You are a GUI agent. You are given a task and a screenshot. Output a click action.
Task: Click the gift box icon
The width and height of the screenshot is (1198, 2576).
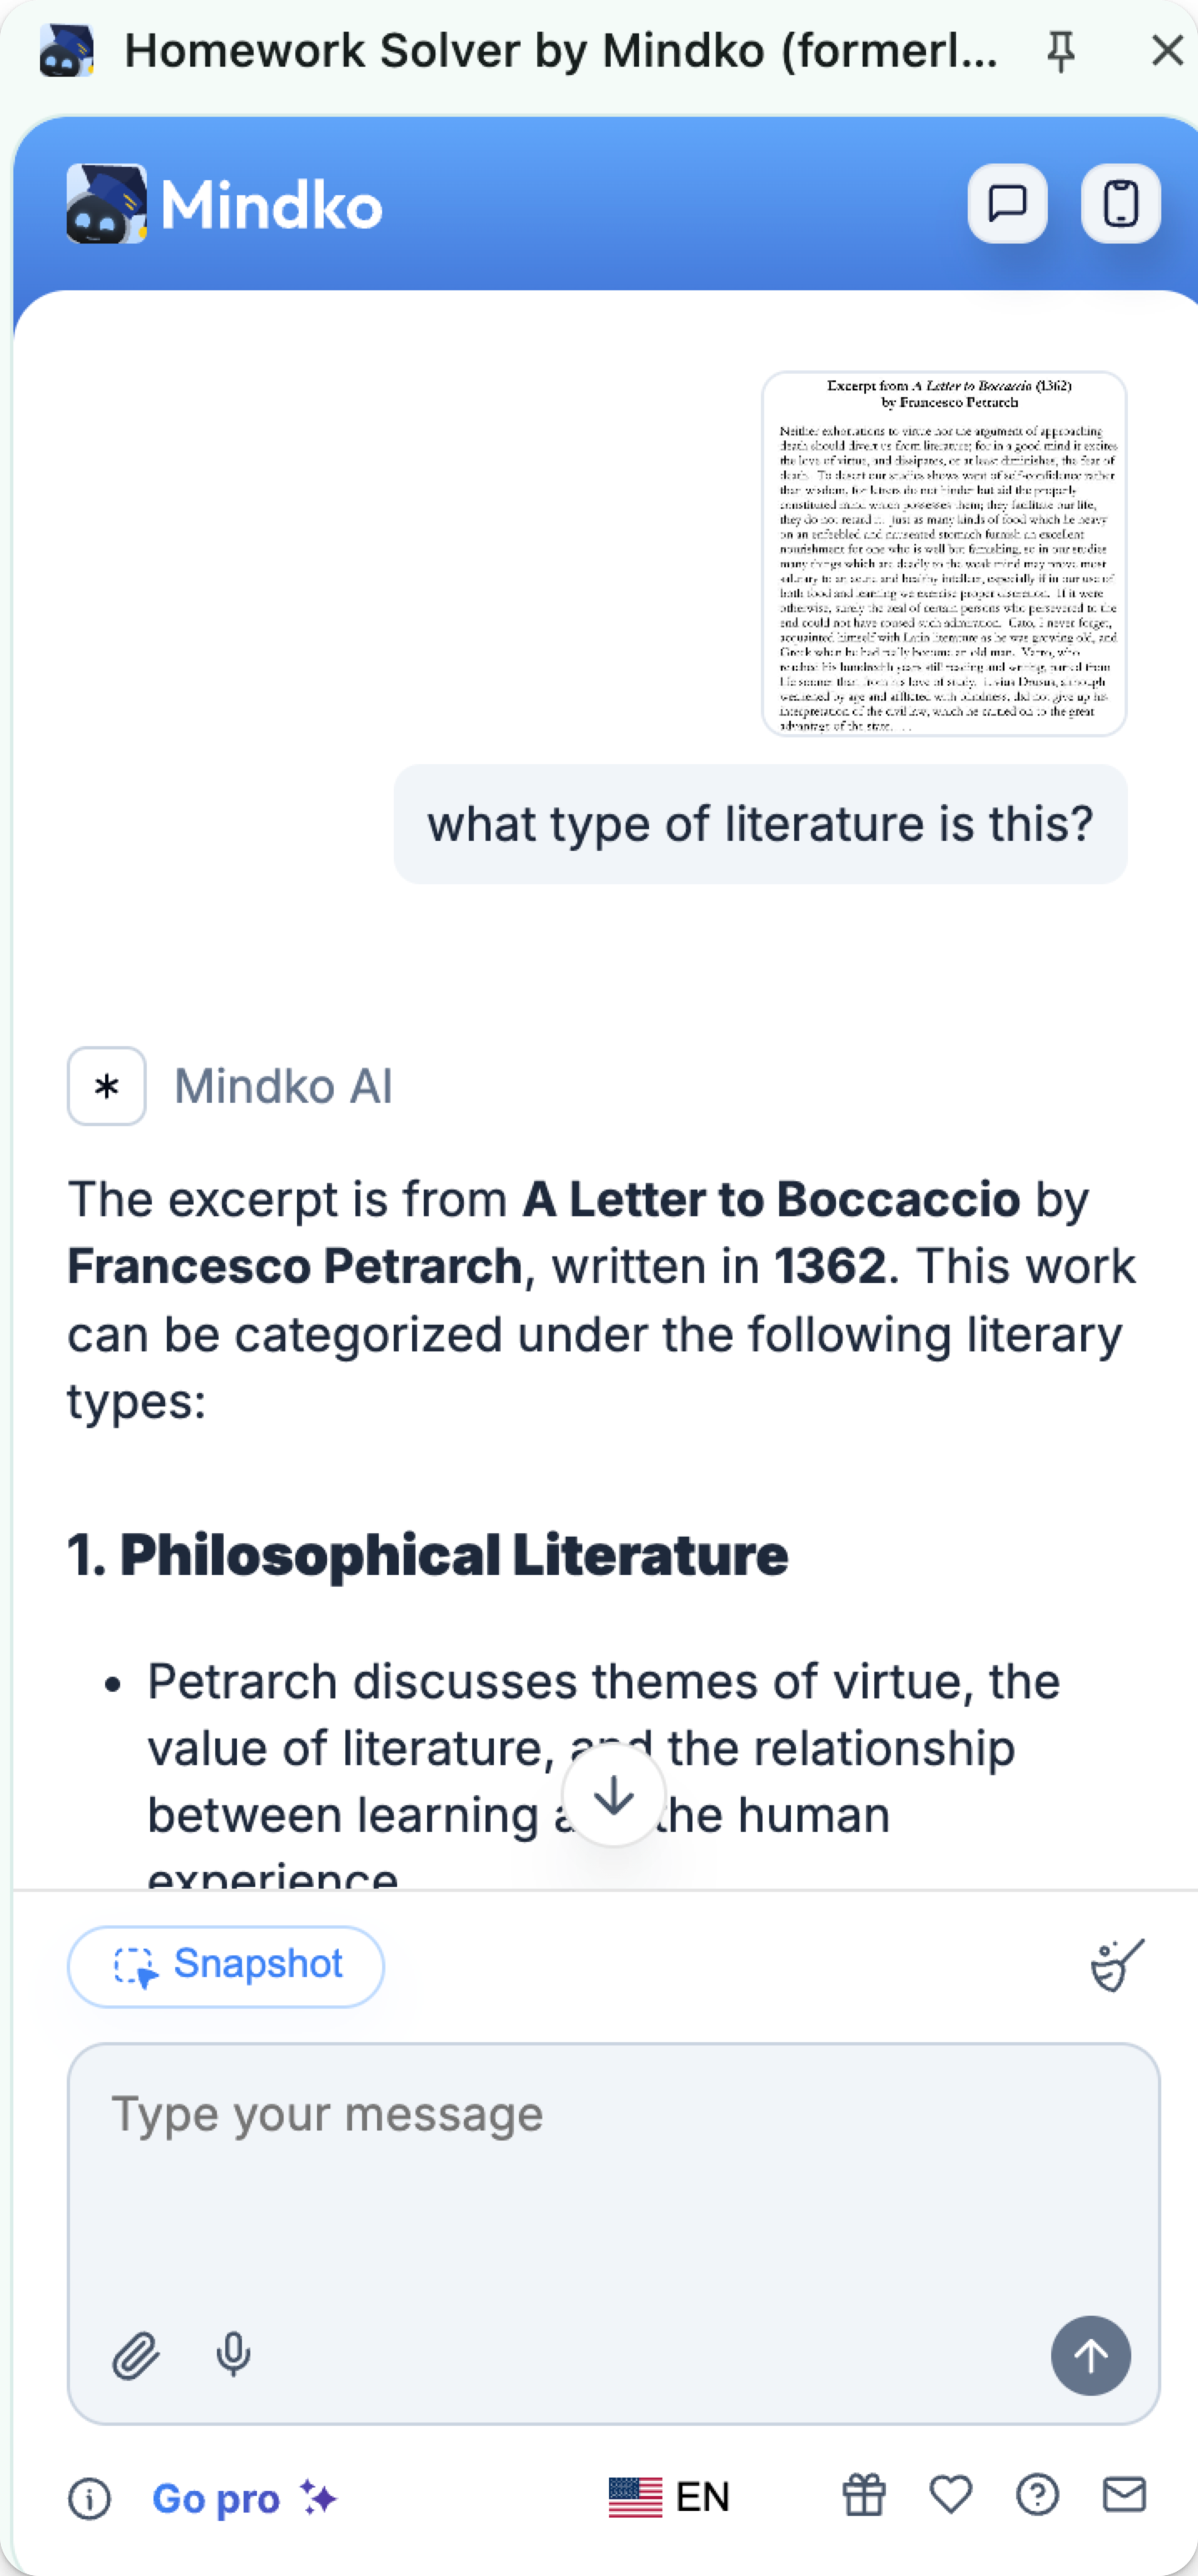[864, 2495]
